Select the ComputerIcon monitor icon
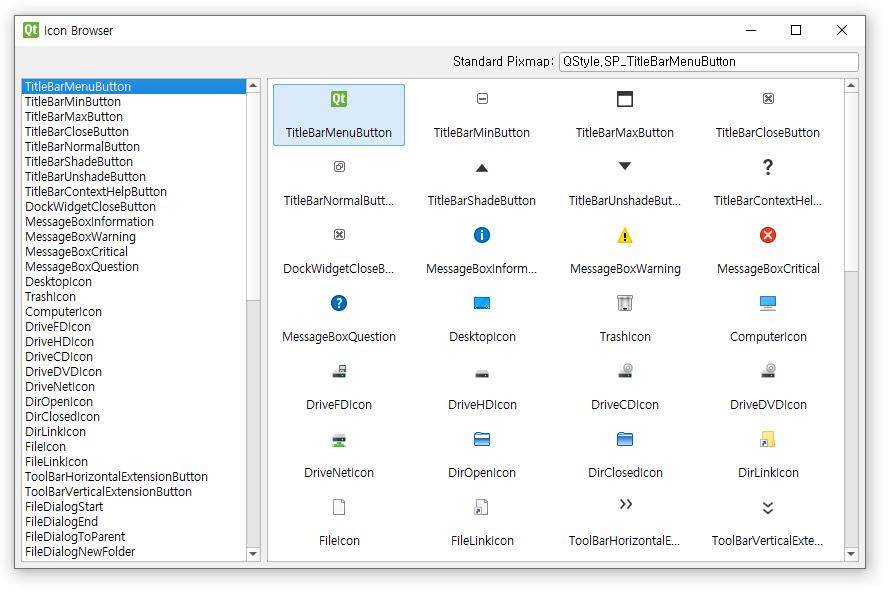Screen dimensions: 892x598 point(768,303)
